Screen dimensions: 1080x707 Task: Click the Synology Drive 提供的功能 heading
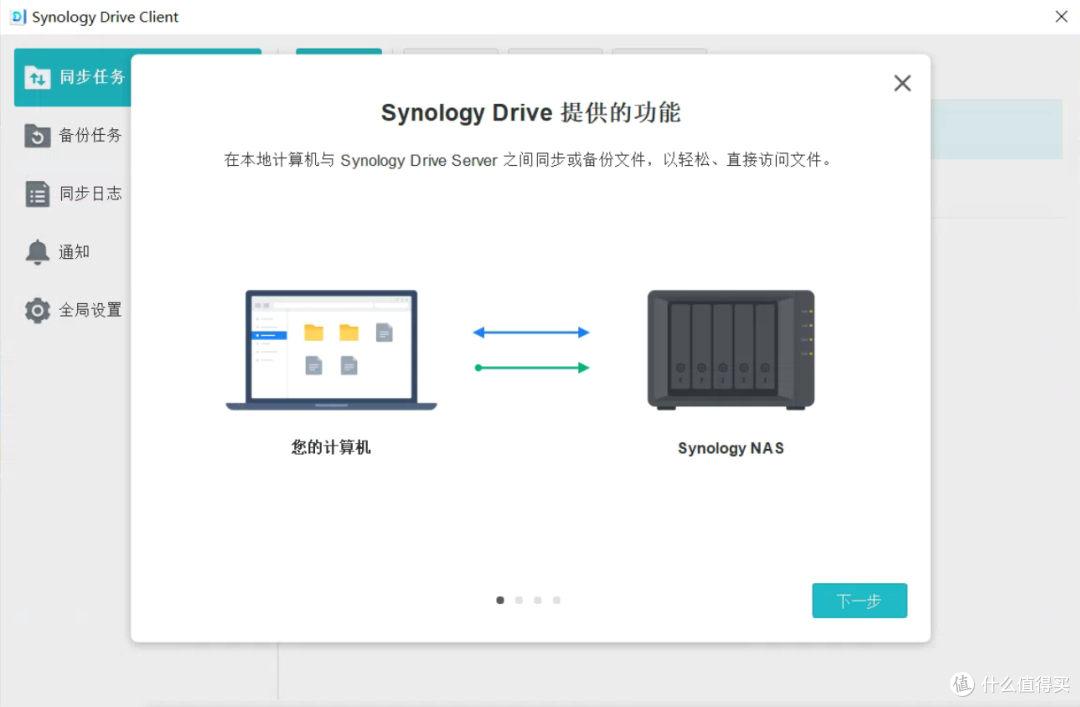(x=531, y=112)
